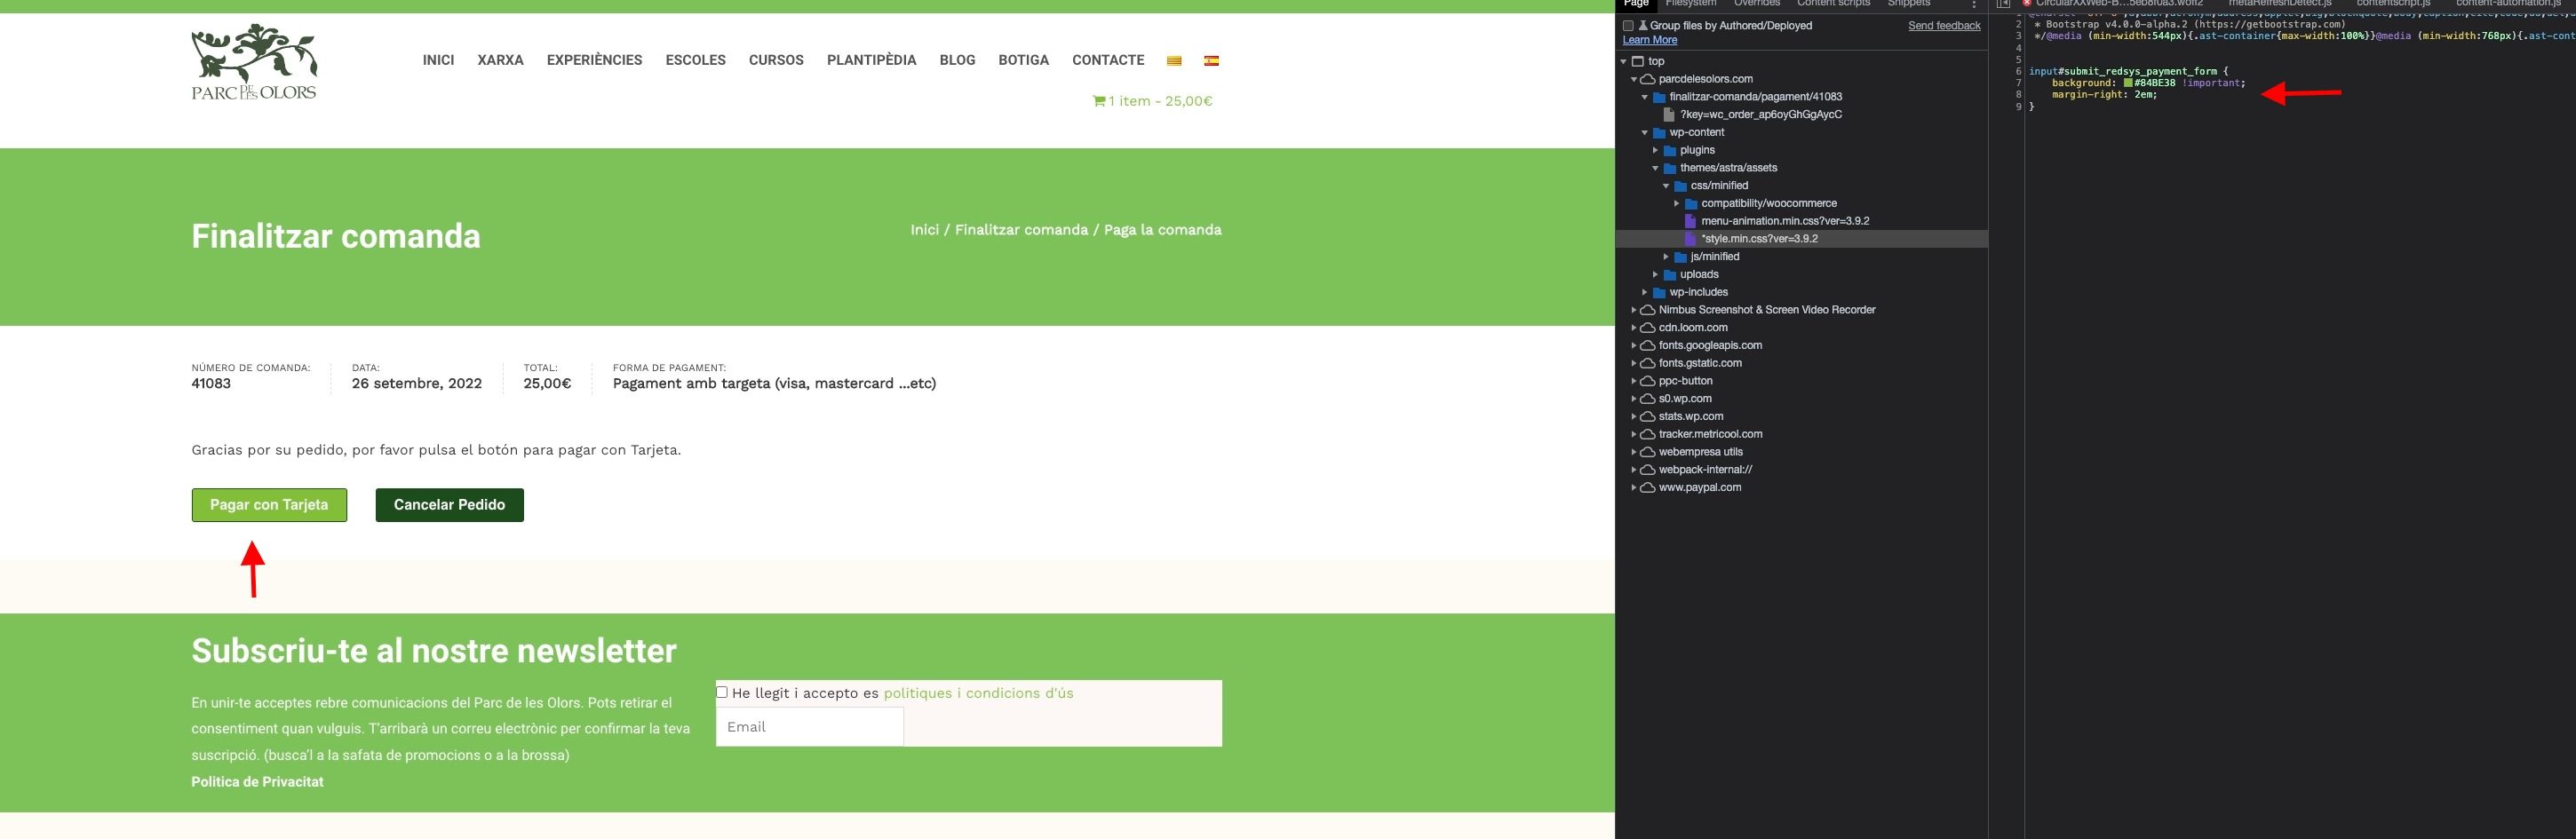Open the more-tabs kebab menu in Sources
The width and height of the screenshot is (2576, 839).
[x=1974, y=4]
